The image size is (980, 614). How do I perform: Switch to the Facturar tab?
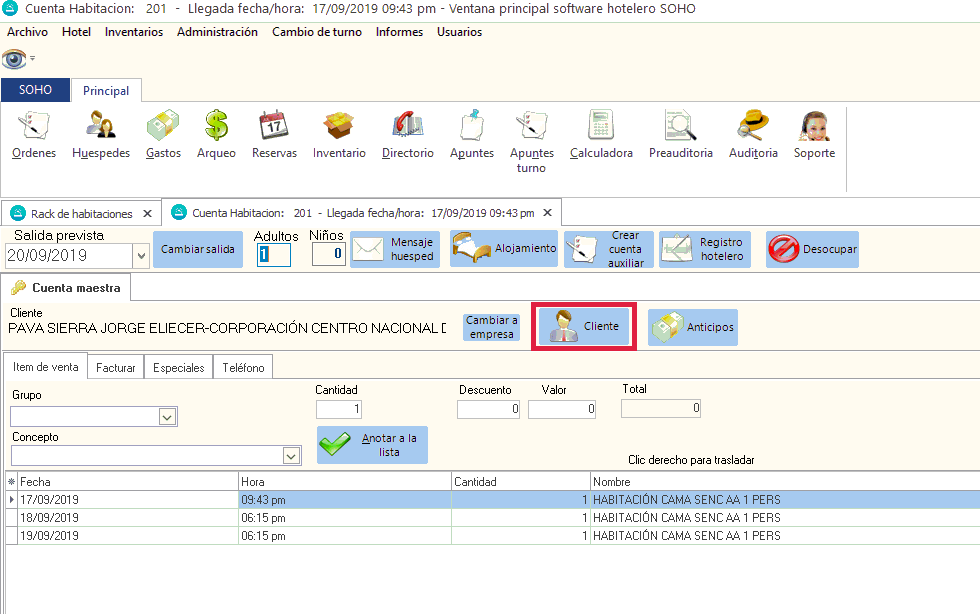116,368
